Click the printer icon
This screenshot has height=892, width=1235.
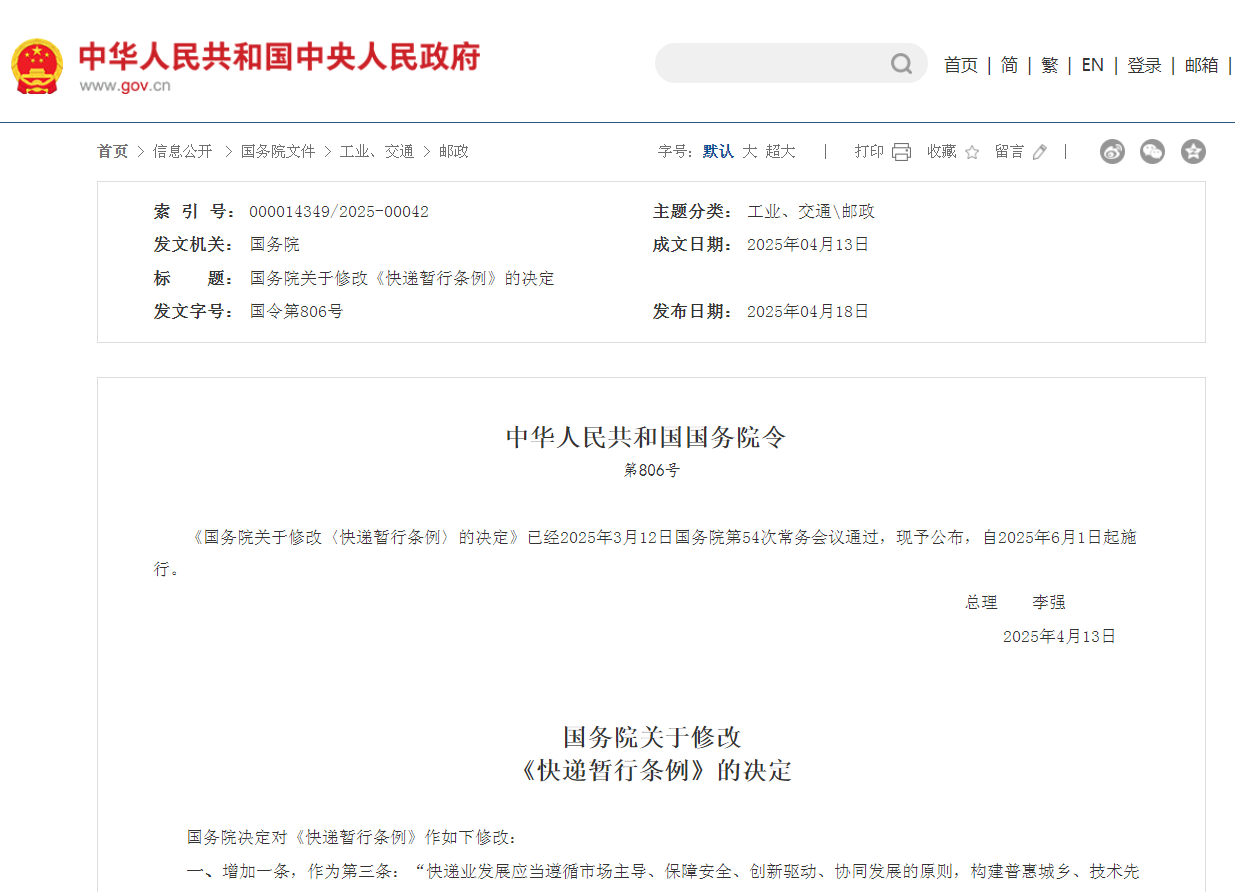pos(901,152)
